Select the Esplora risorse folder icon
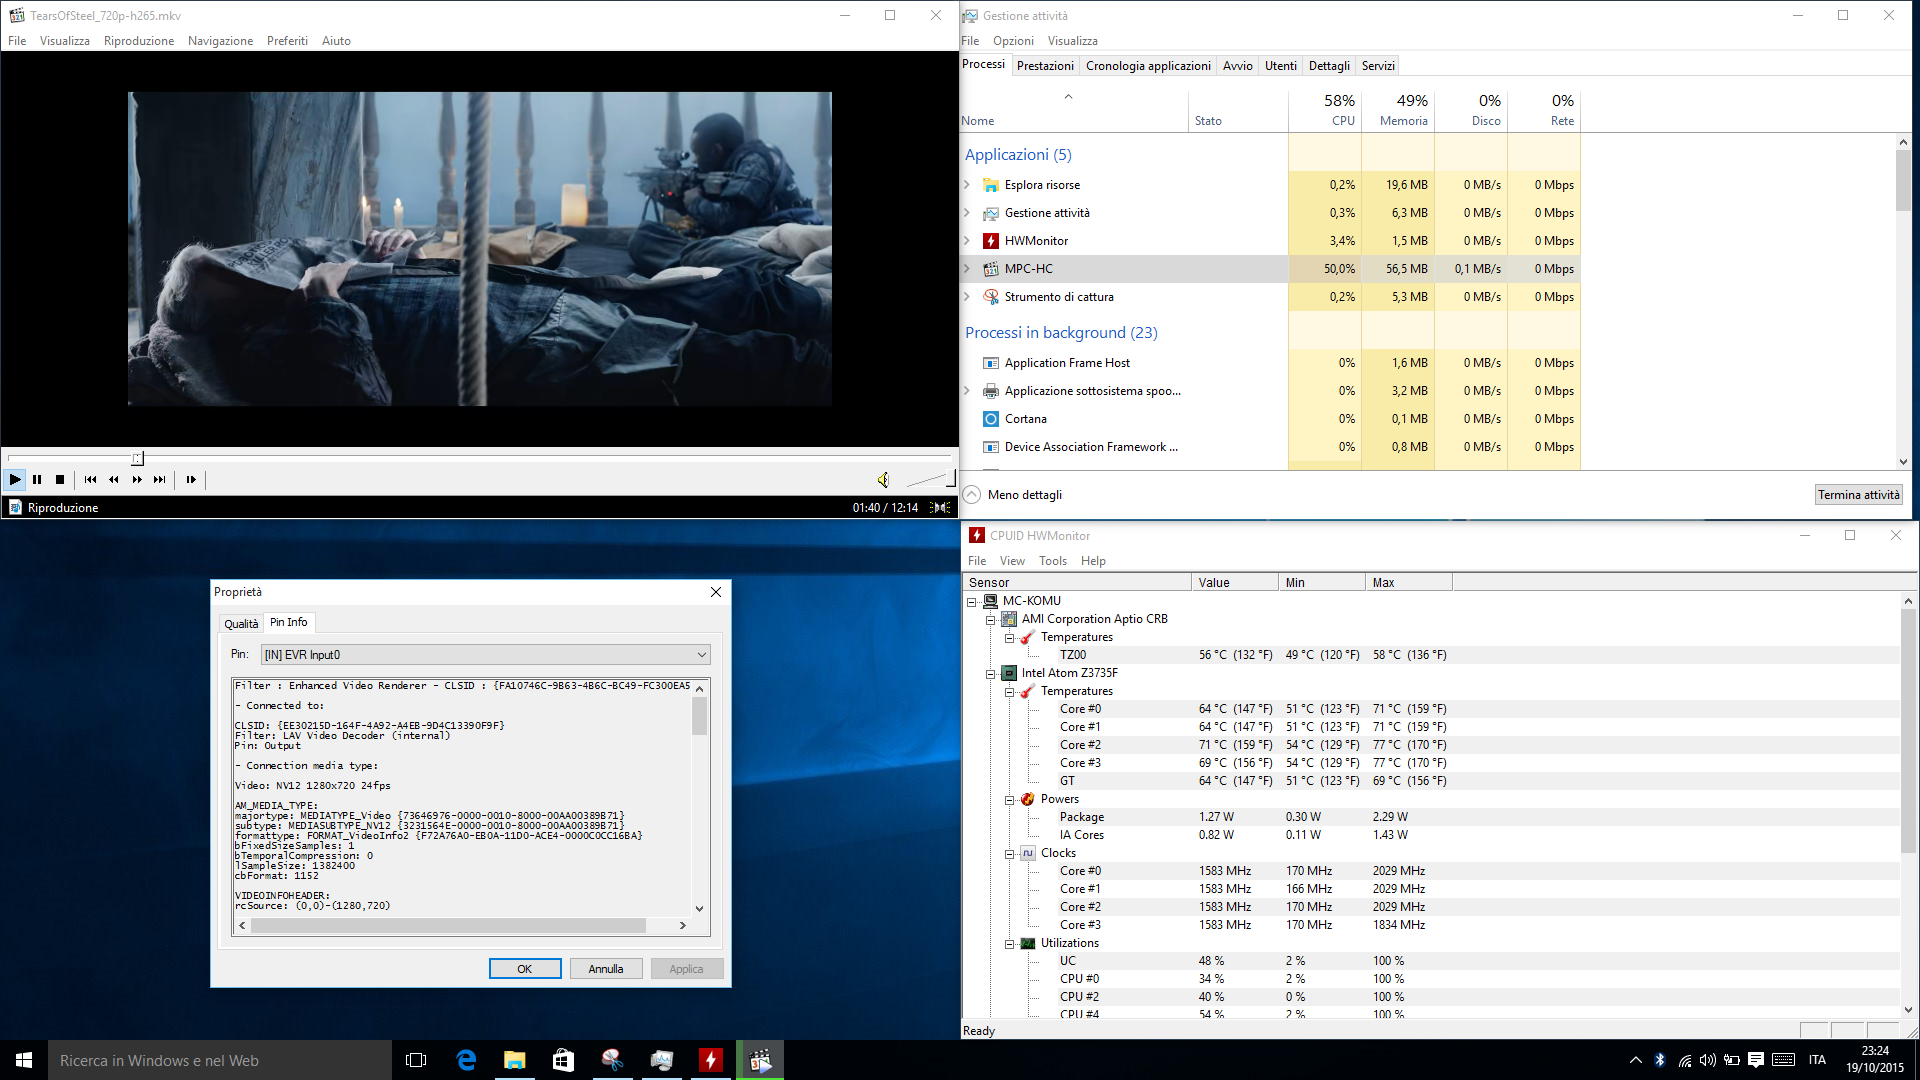 [991, 185]
